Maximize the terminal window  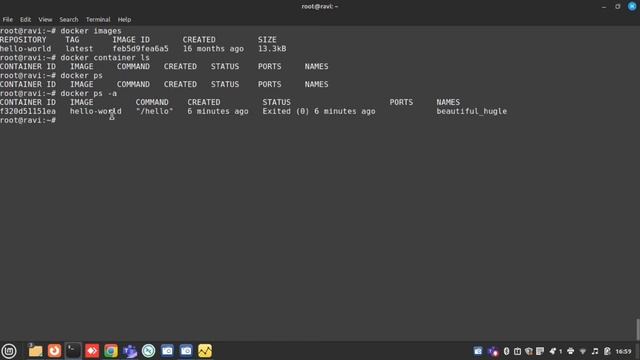[x=618, y=7]
